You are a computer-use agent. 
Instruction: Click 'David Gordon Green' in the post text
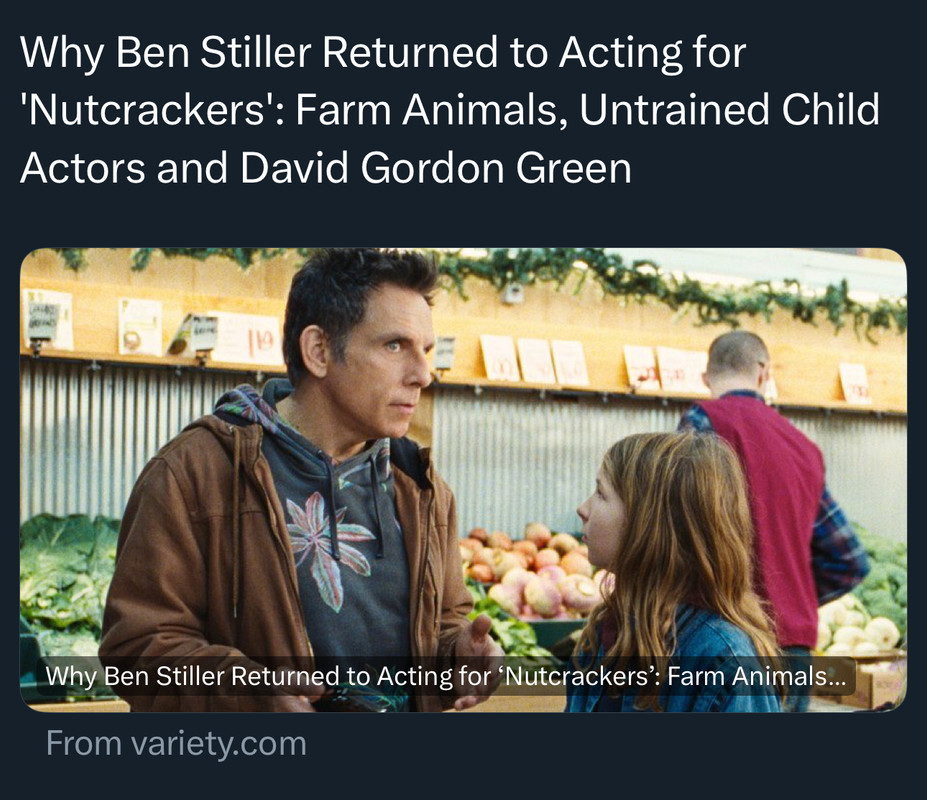point(436,168)
